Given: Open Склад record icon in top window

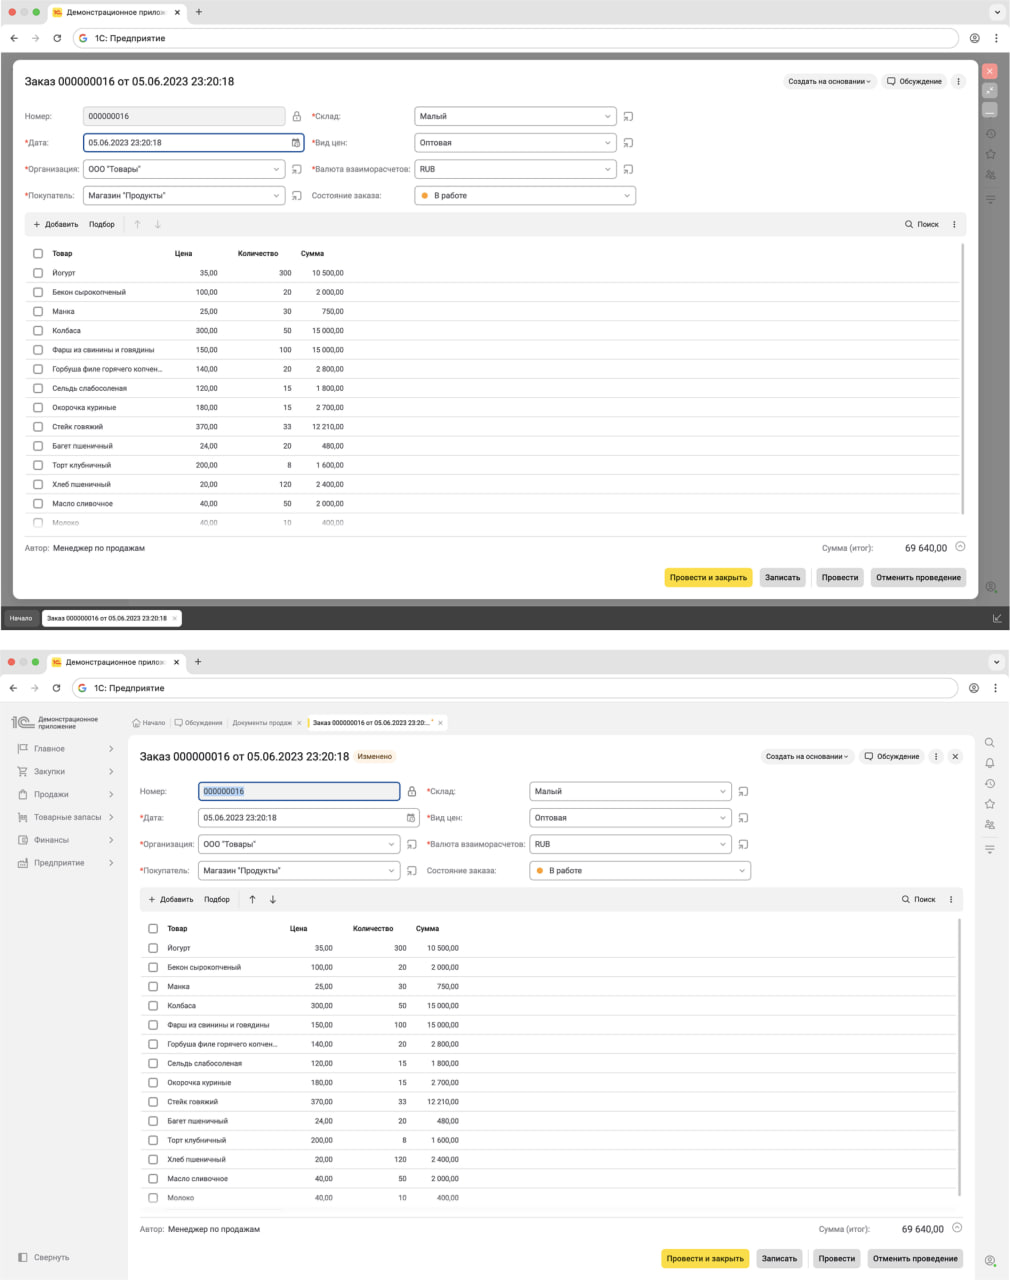Looking at the screenshot, I should pyautogui.click(x=628, y=116).
